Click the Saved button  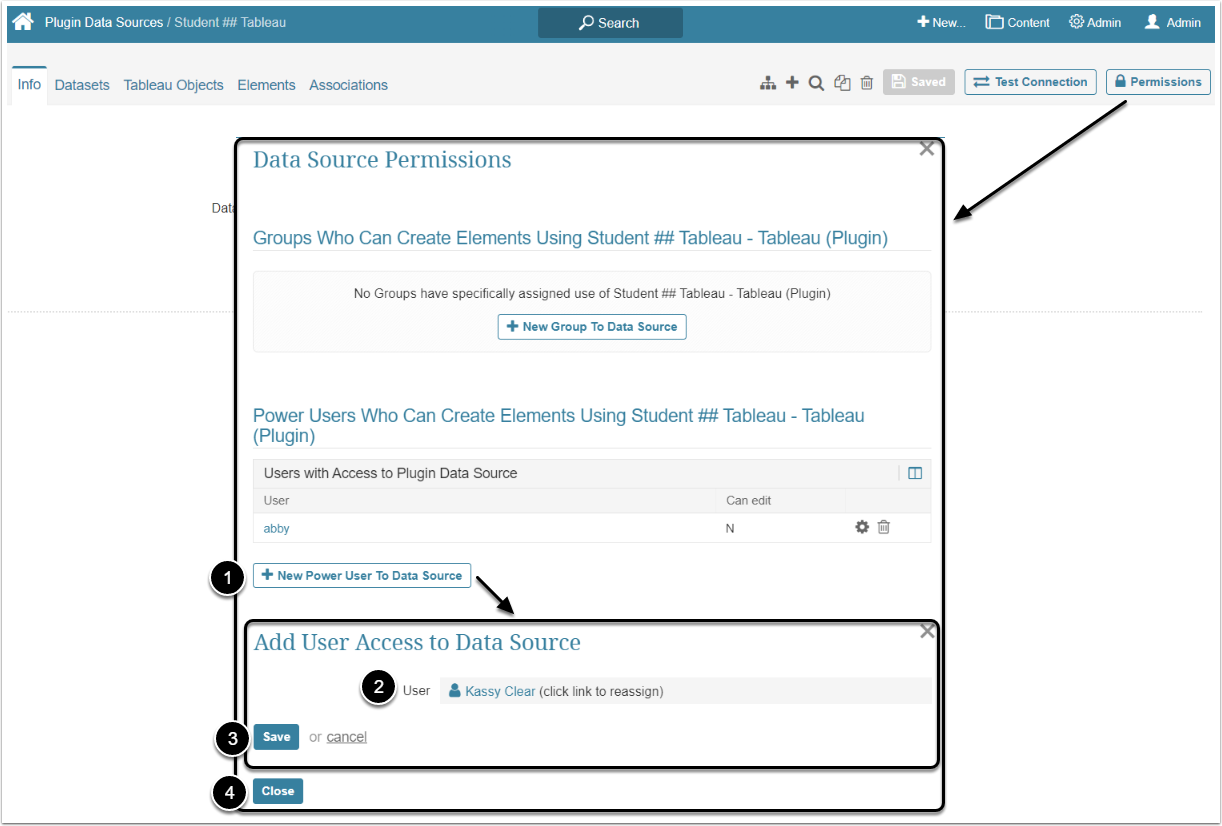coord(919,82)
